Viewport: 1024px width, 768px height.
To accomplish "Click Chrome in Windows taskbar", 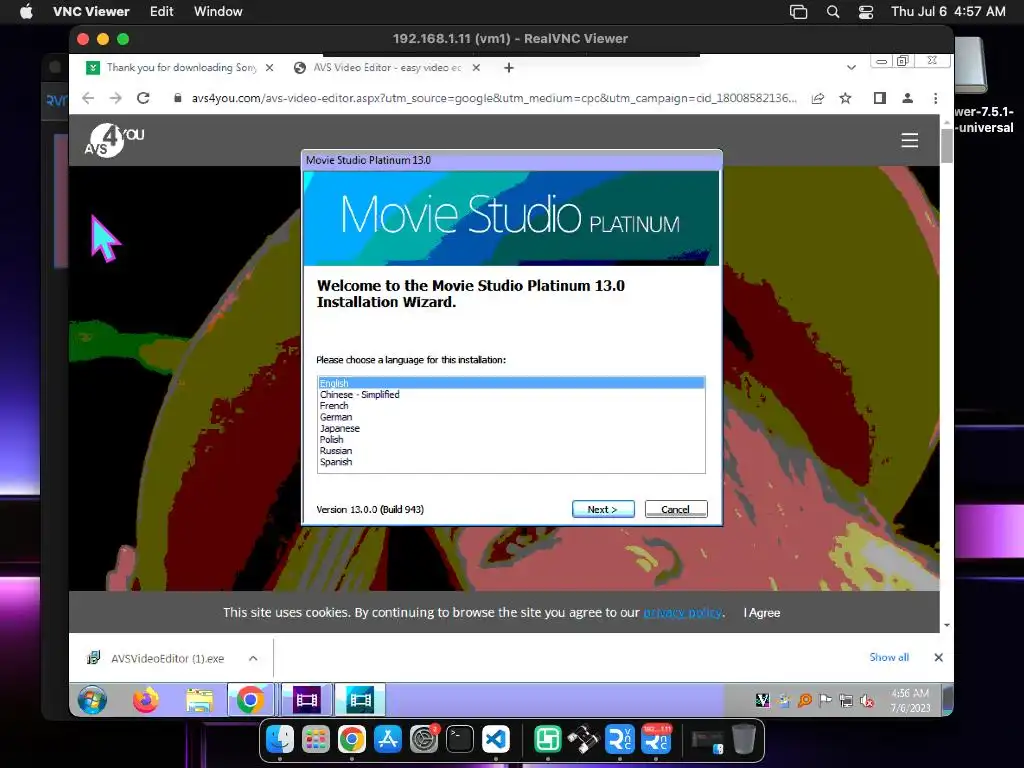I will [250, 700].
